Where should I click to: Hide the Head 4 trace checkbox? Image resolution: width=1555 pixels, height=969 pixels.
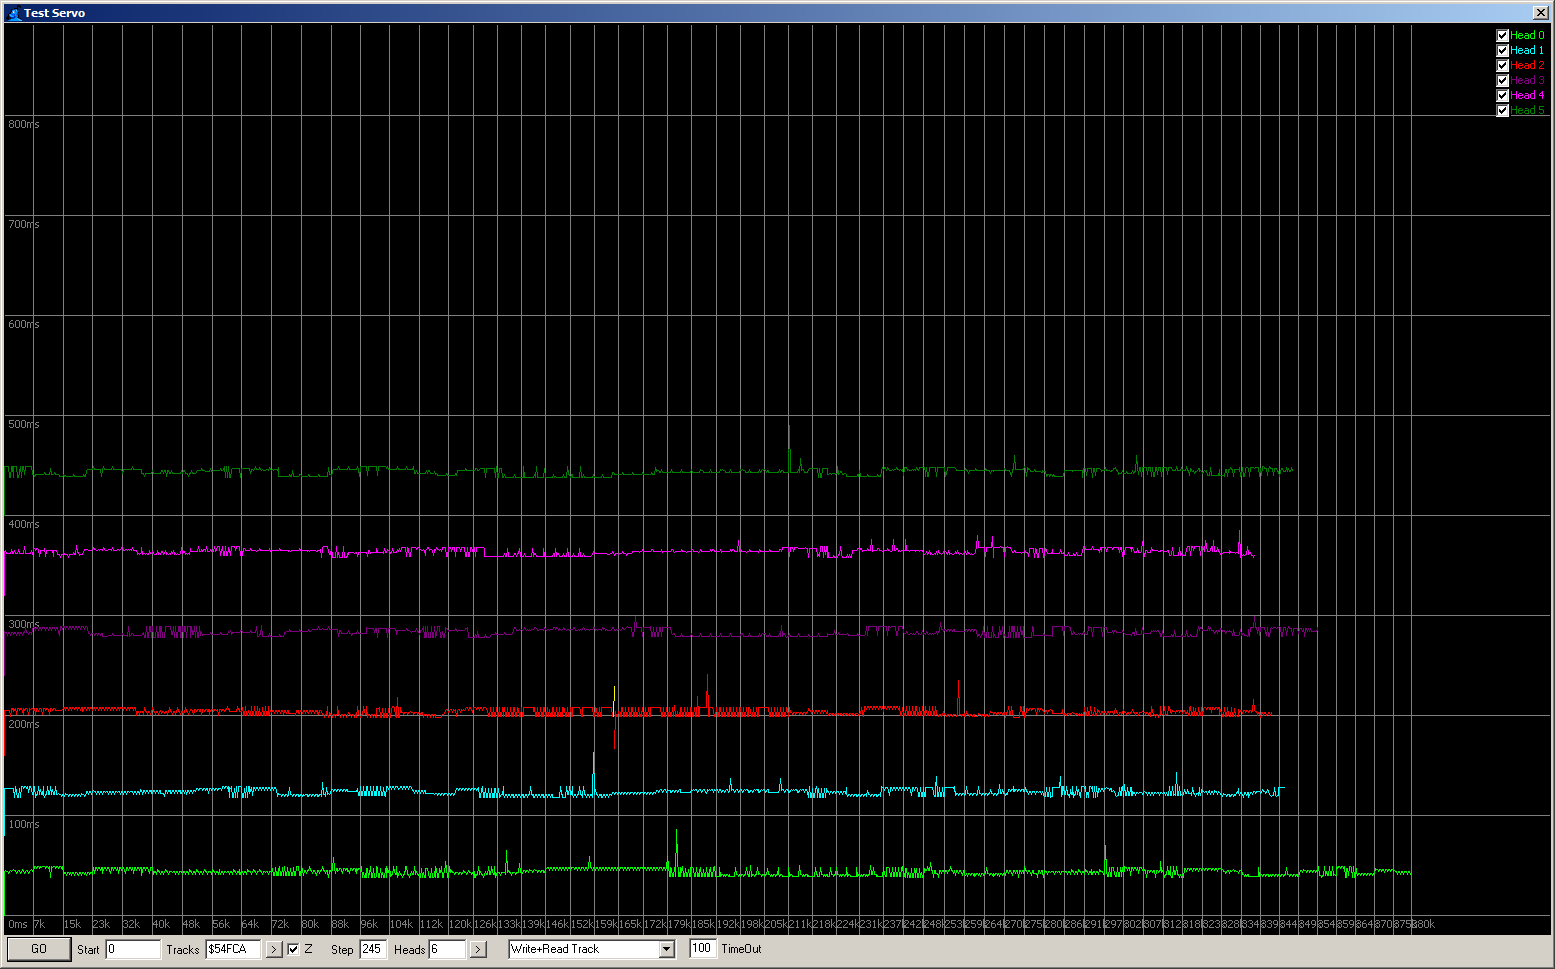pyautogui.click(x=1502, y=95)
